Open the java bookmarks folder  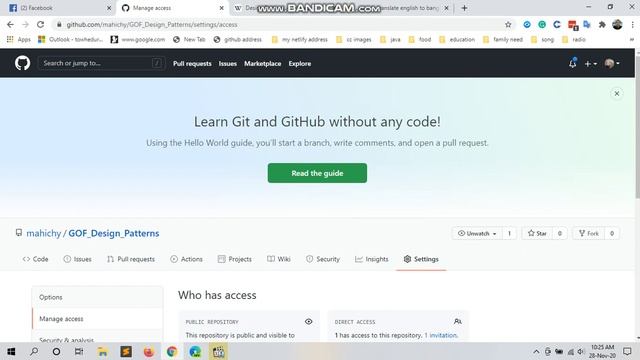pyautogui.click(x=390, y=40)
